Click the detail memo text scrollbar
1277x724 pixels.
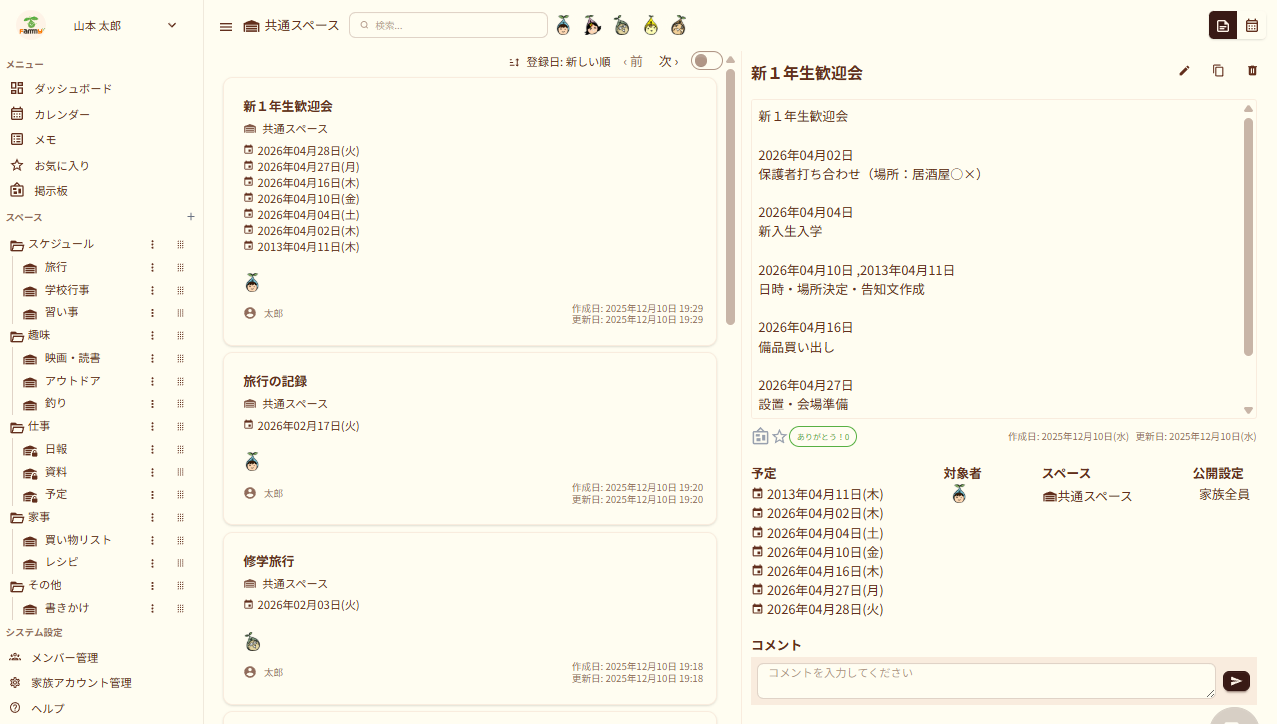(1248, 236)
